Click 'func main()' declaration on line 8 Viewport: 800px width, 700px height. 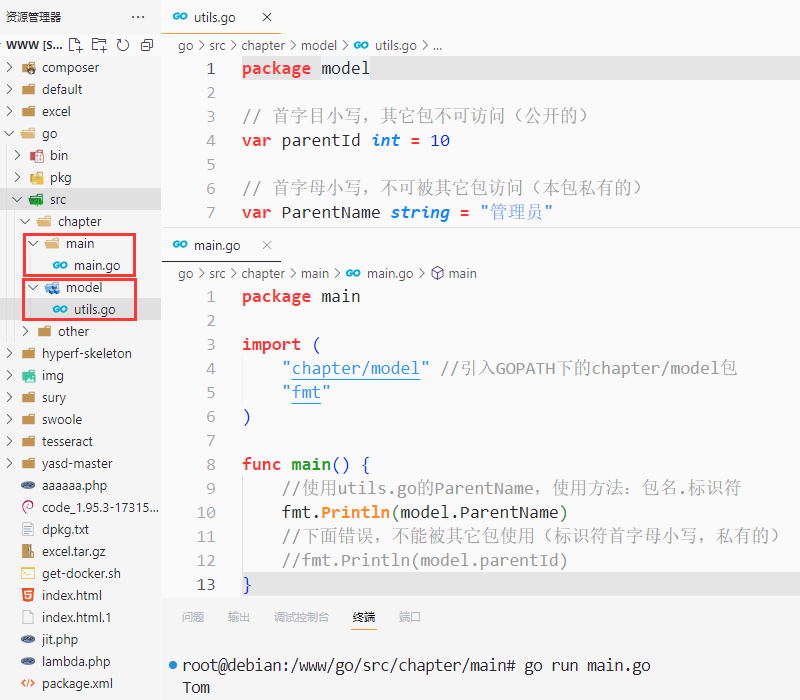pyautogui.click(x=296, y=464)
